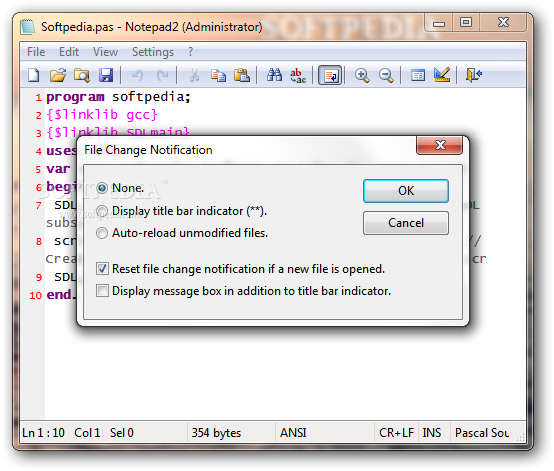Click the Cancel button in dialog
Image resolution: width=554 pixels, height=471 pixels.
[x=406, y=223]
